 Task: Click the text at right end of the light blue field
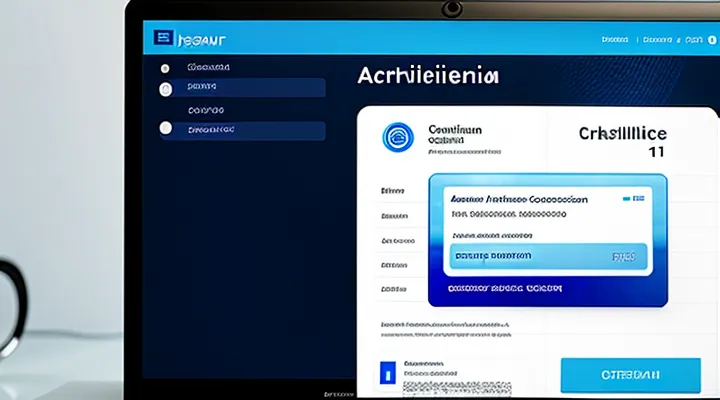click(622, 257)
